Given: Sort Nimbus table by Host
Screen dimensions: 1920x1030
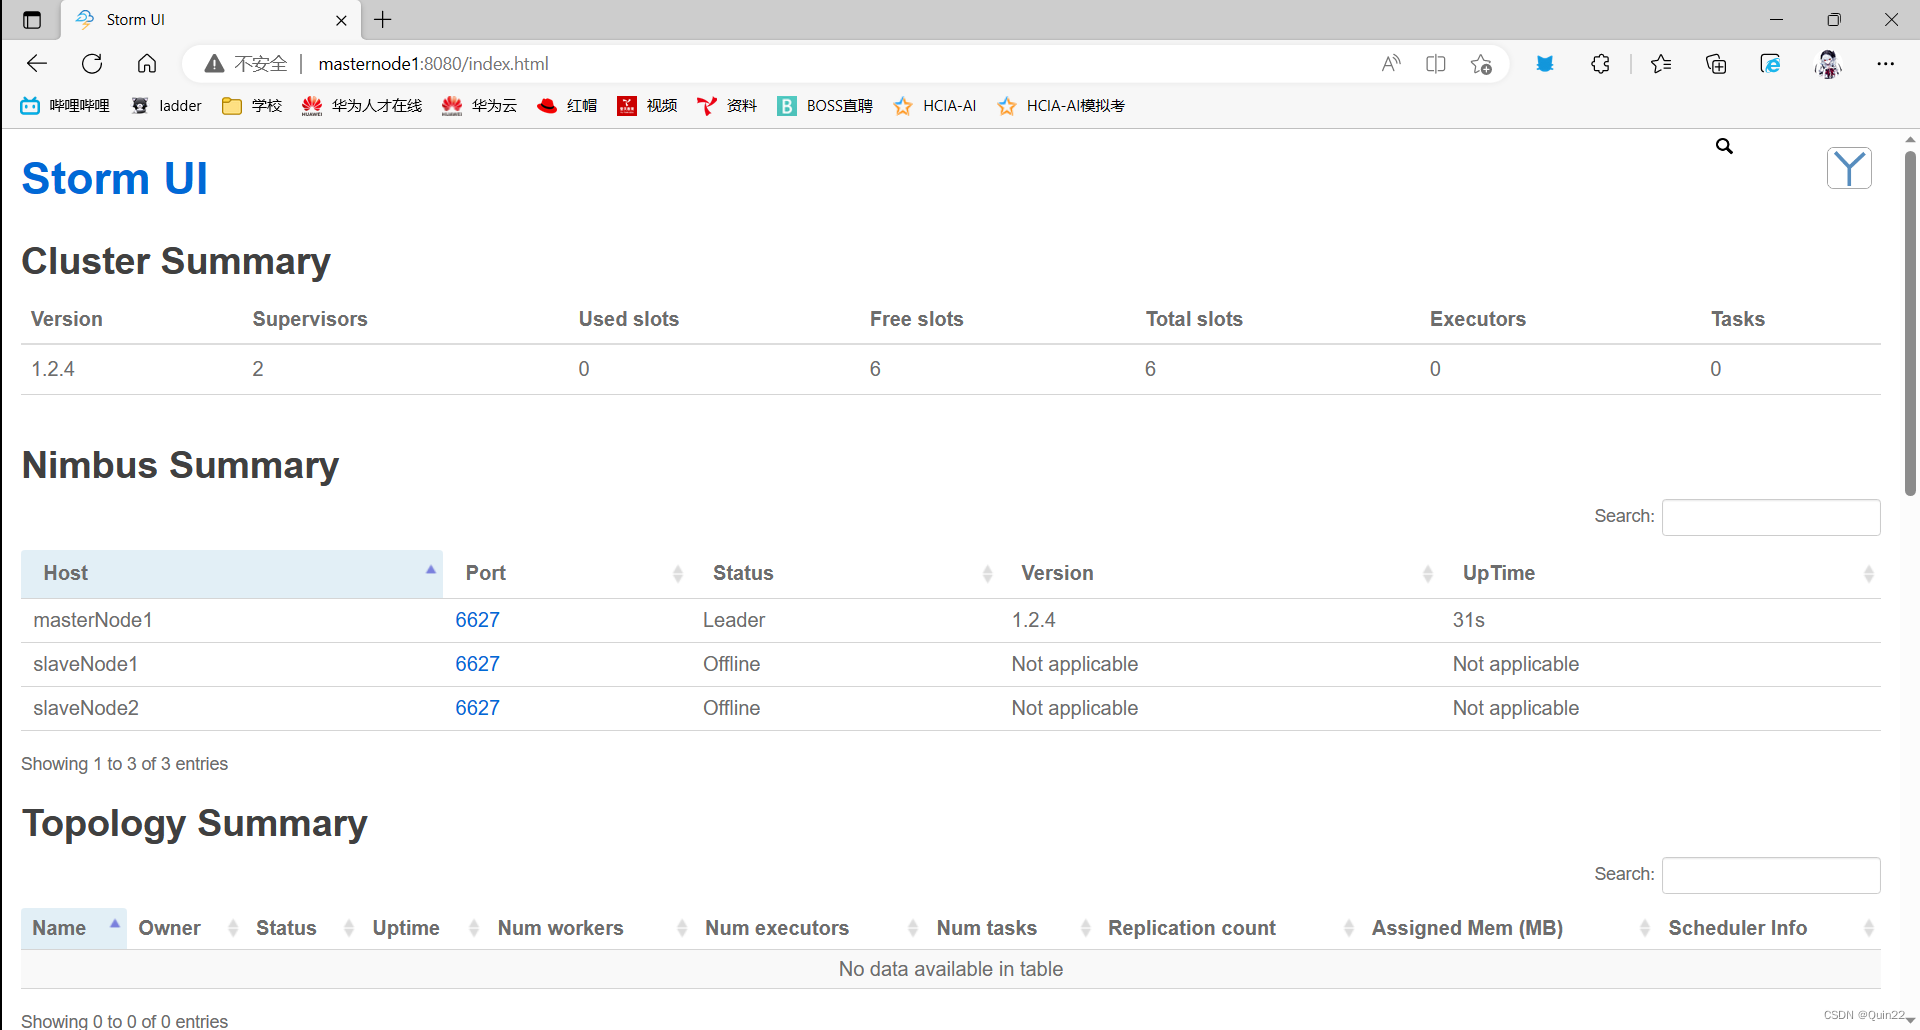Looking at the screenshot, I should coord(232,573).
